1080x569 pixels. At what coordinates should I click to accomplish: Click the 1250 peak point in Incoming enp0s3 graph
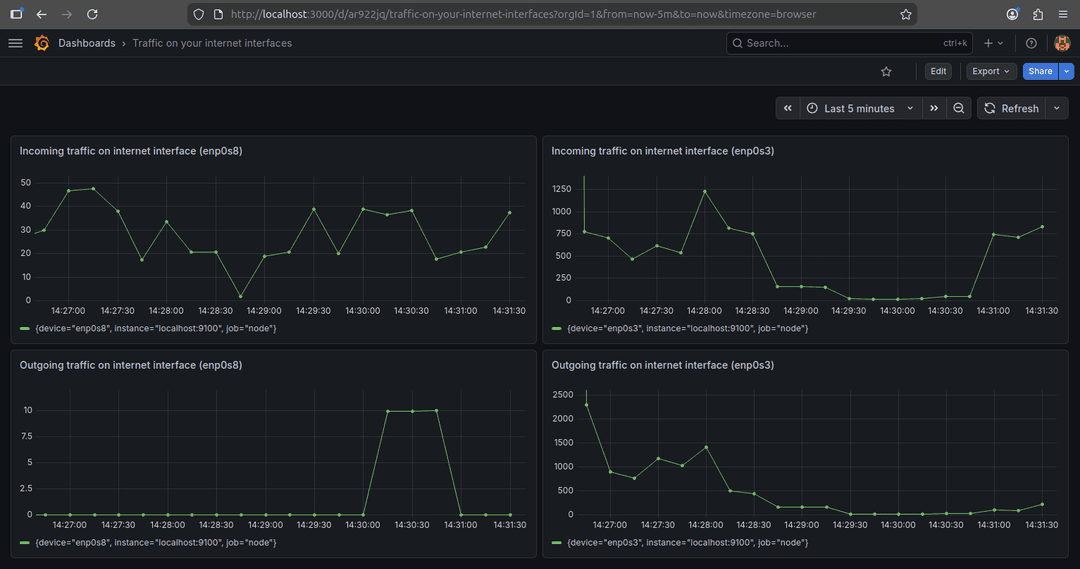(x=705, y=192)
